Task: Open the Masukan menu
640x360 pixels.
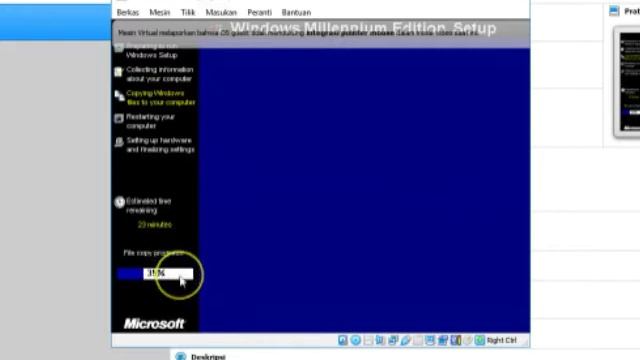Action: coord(221,13)
